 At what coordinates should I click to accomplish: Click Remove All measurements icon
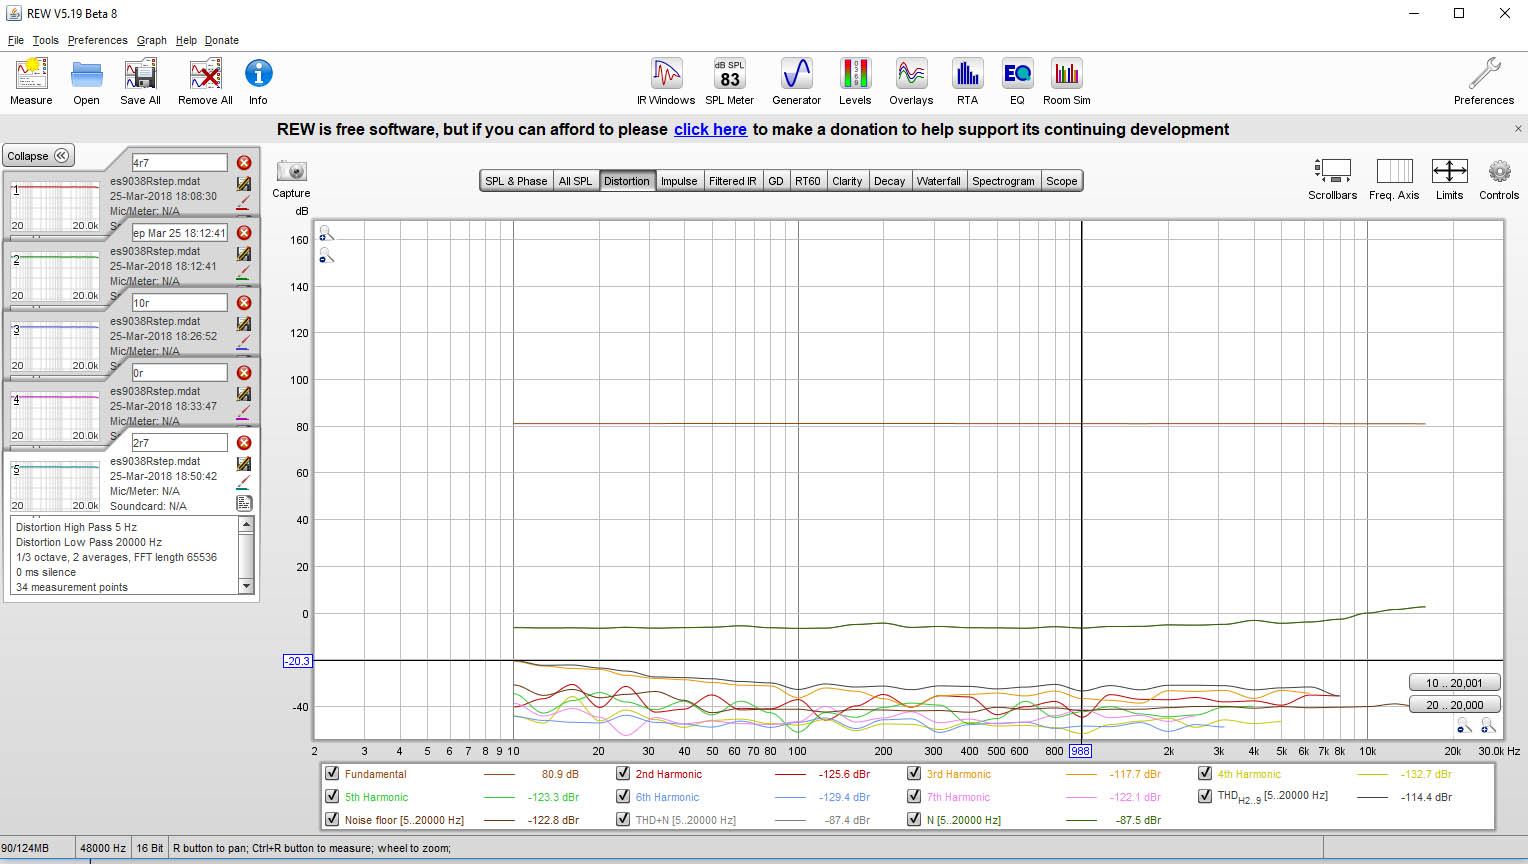[205, 74]
